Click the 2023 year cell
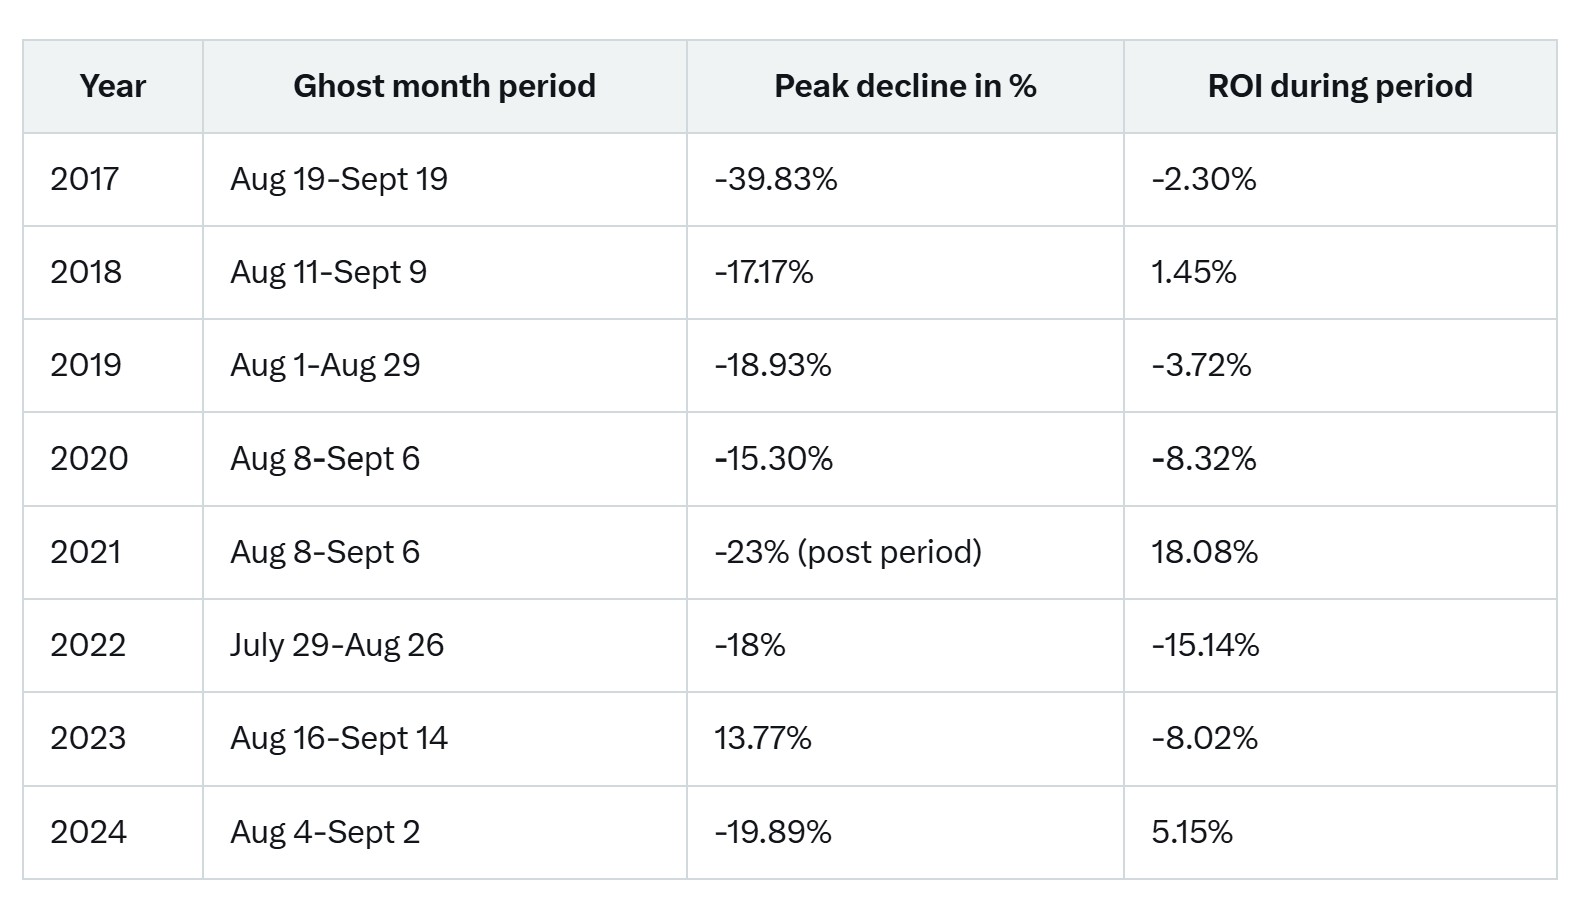Screen dimensions: 1582x916 coord(88,738)
